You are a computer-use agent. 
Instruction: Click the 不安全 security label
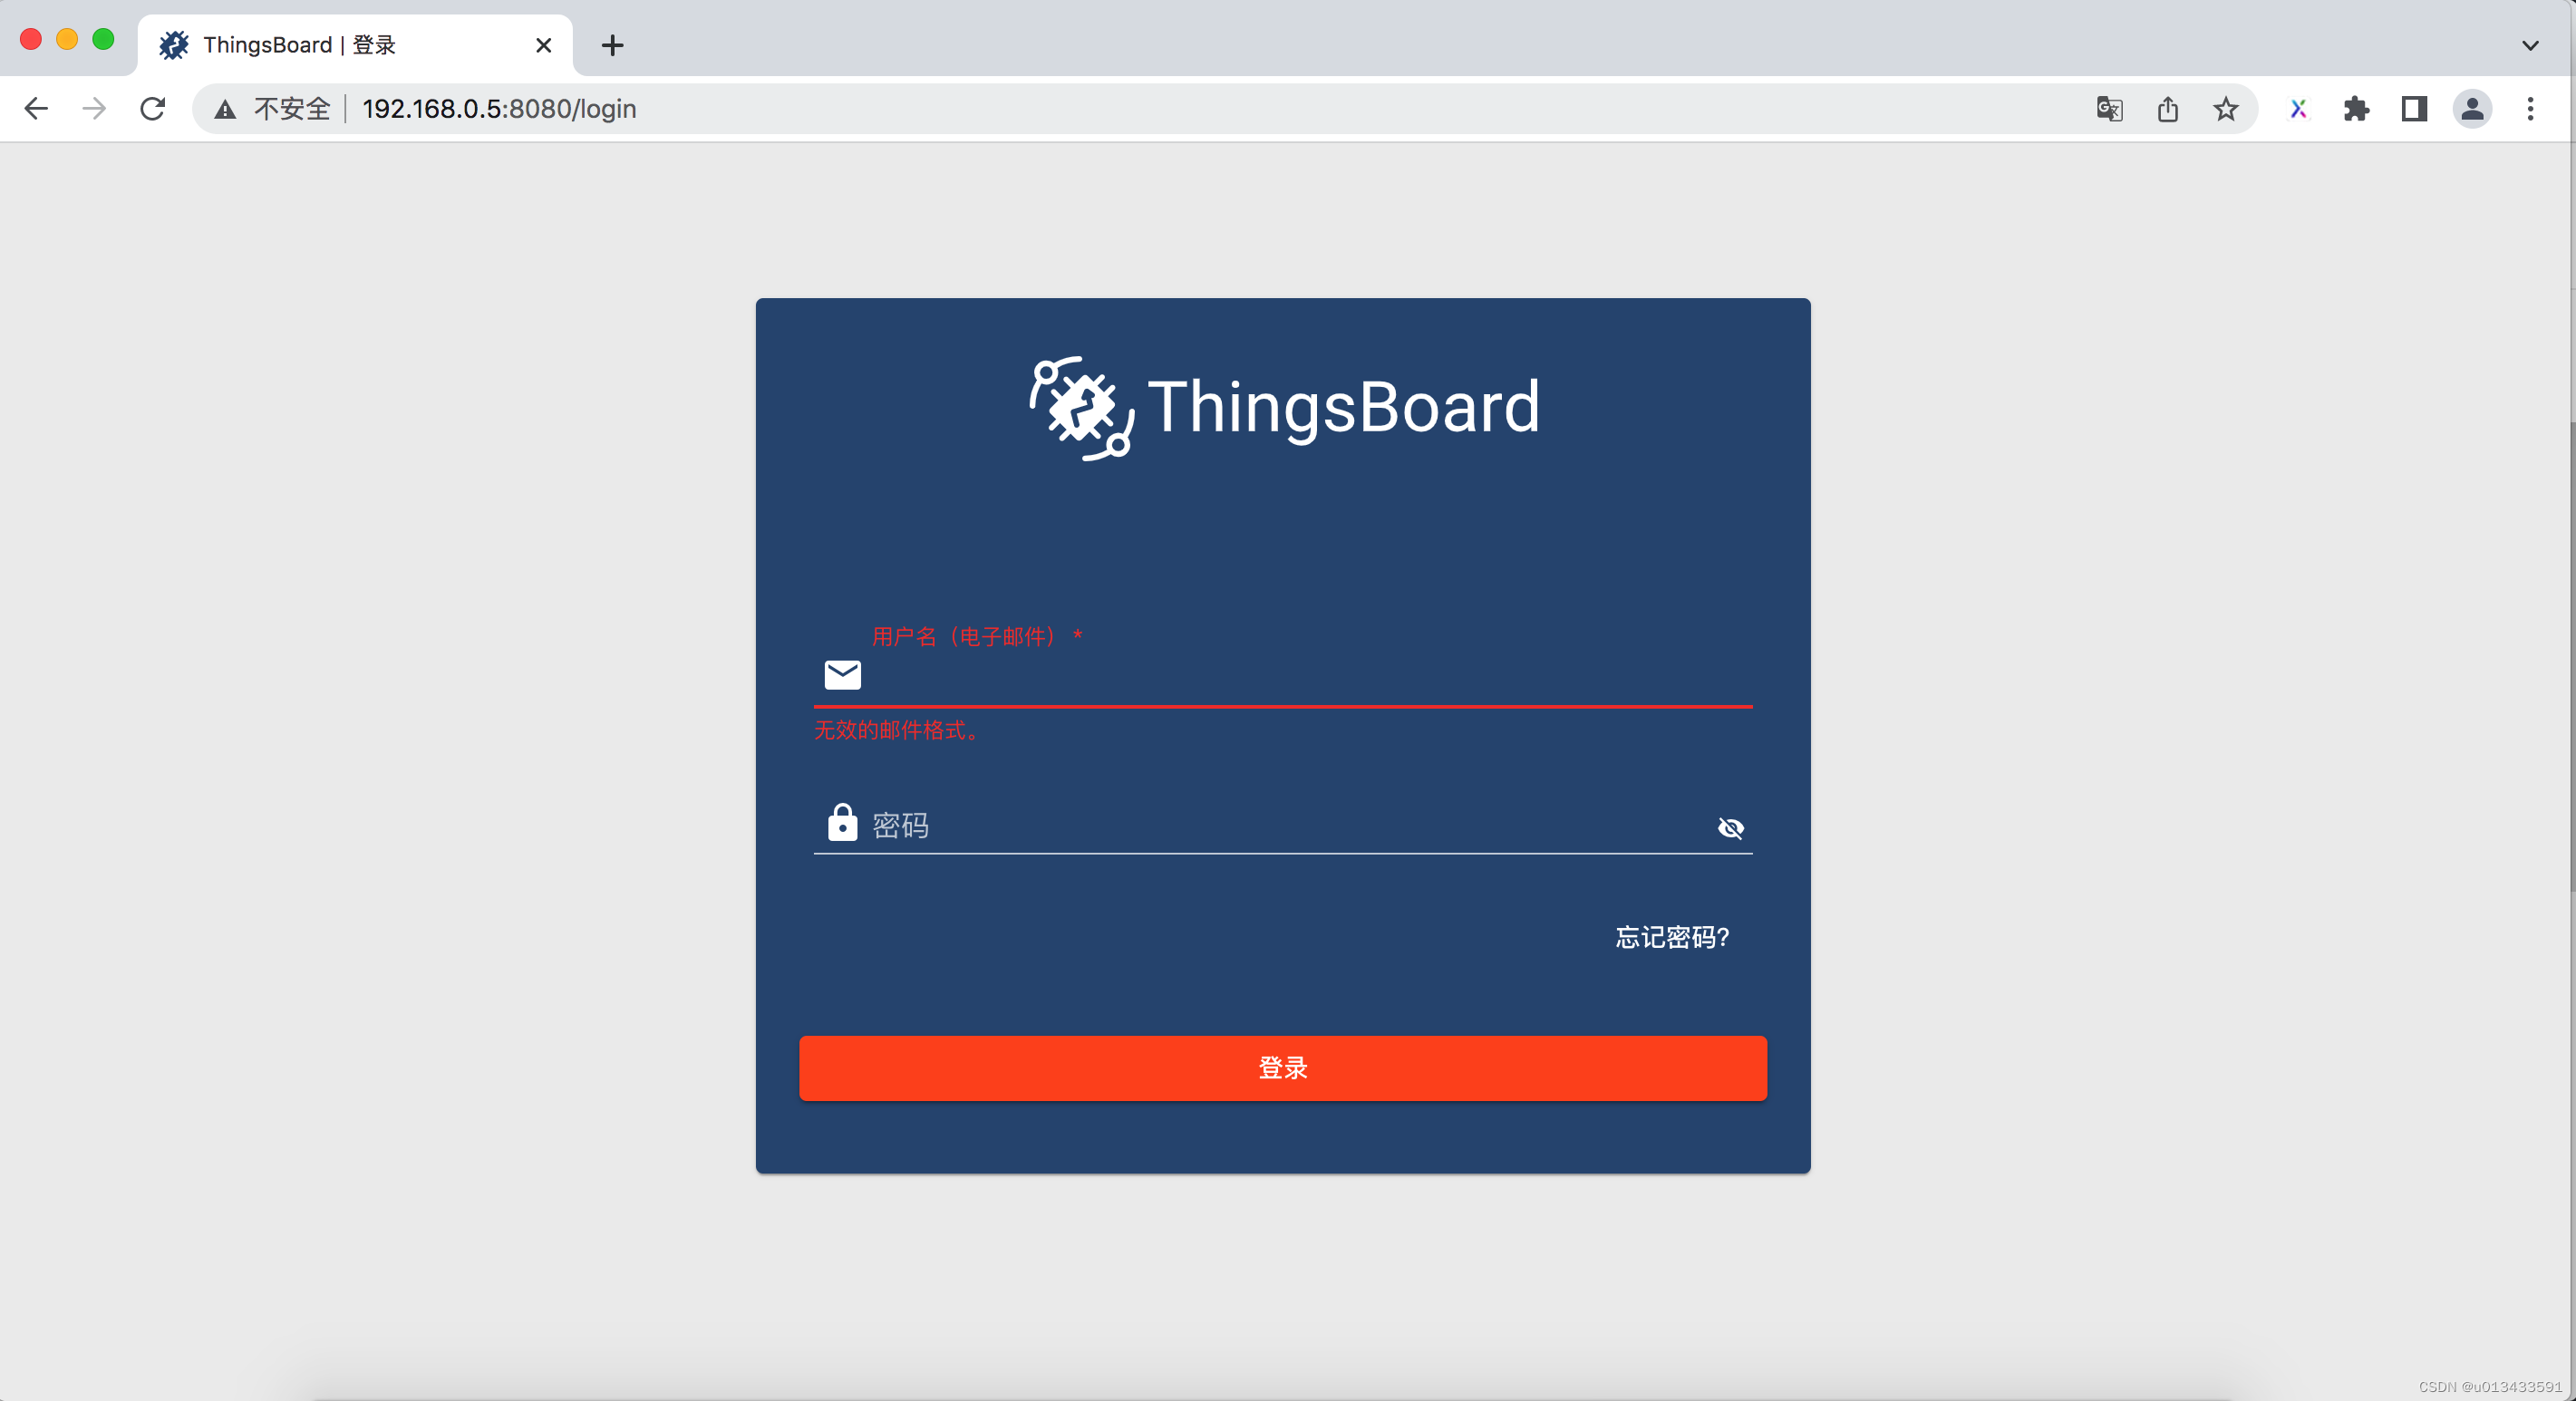291,108
